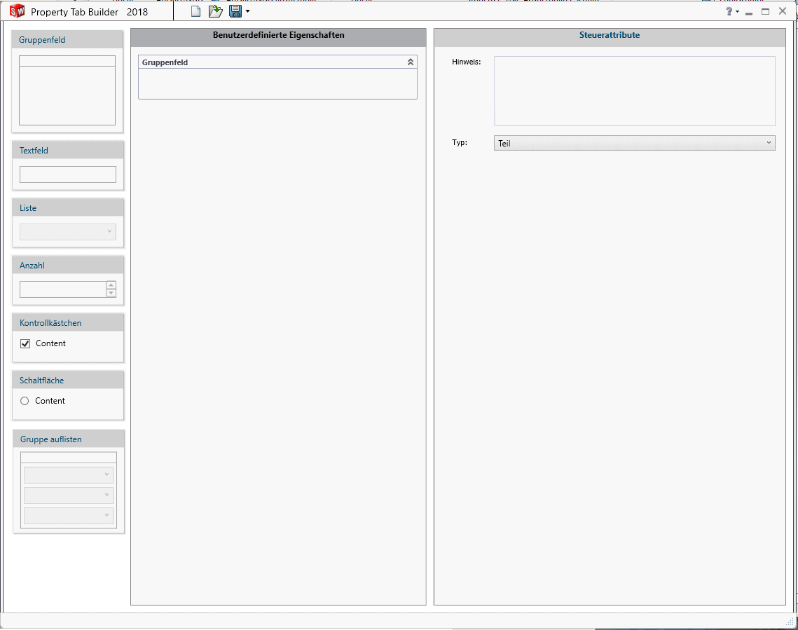Click the Benutzerdefinierte Eigenschaften panel header

pyautogui.click(x=278, y=36)
